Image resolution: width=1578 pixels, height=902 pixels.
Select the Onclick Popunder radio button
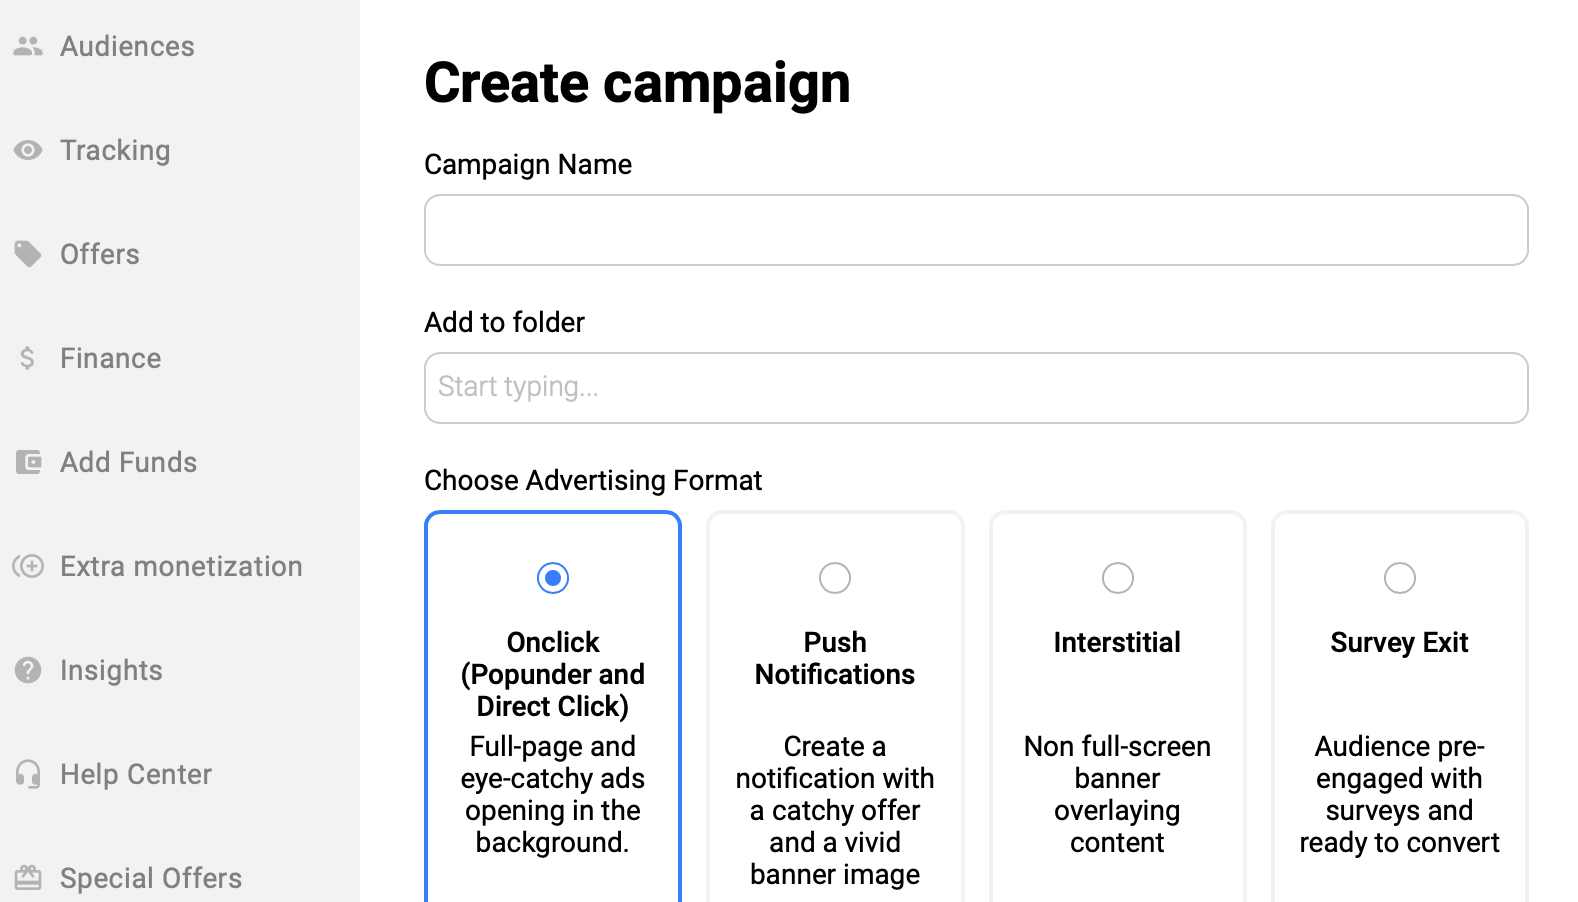click(553, 578)
